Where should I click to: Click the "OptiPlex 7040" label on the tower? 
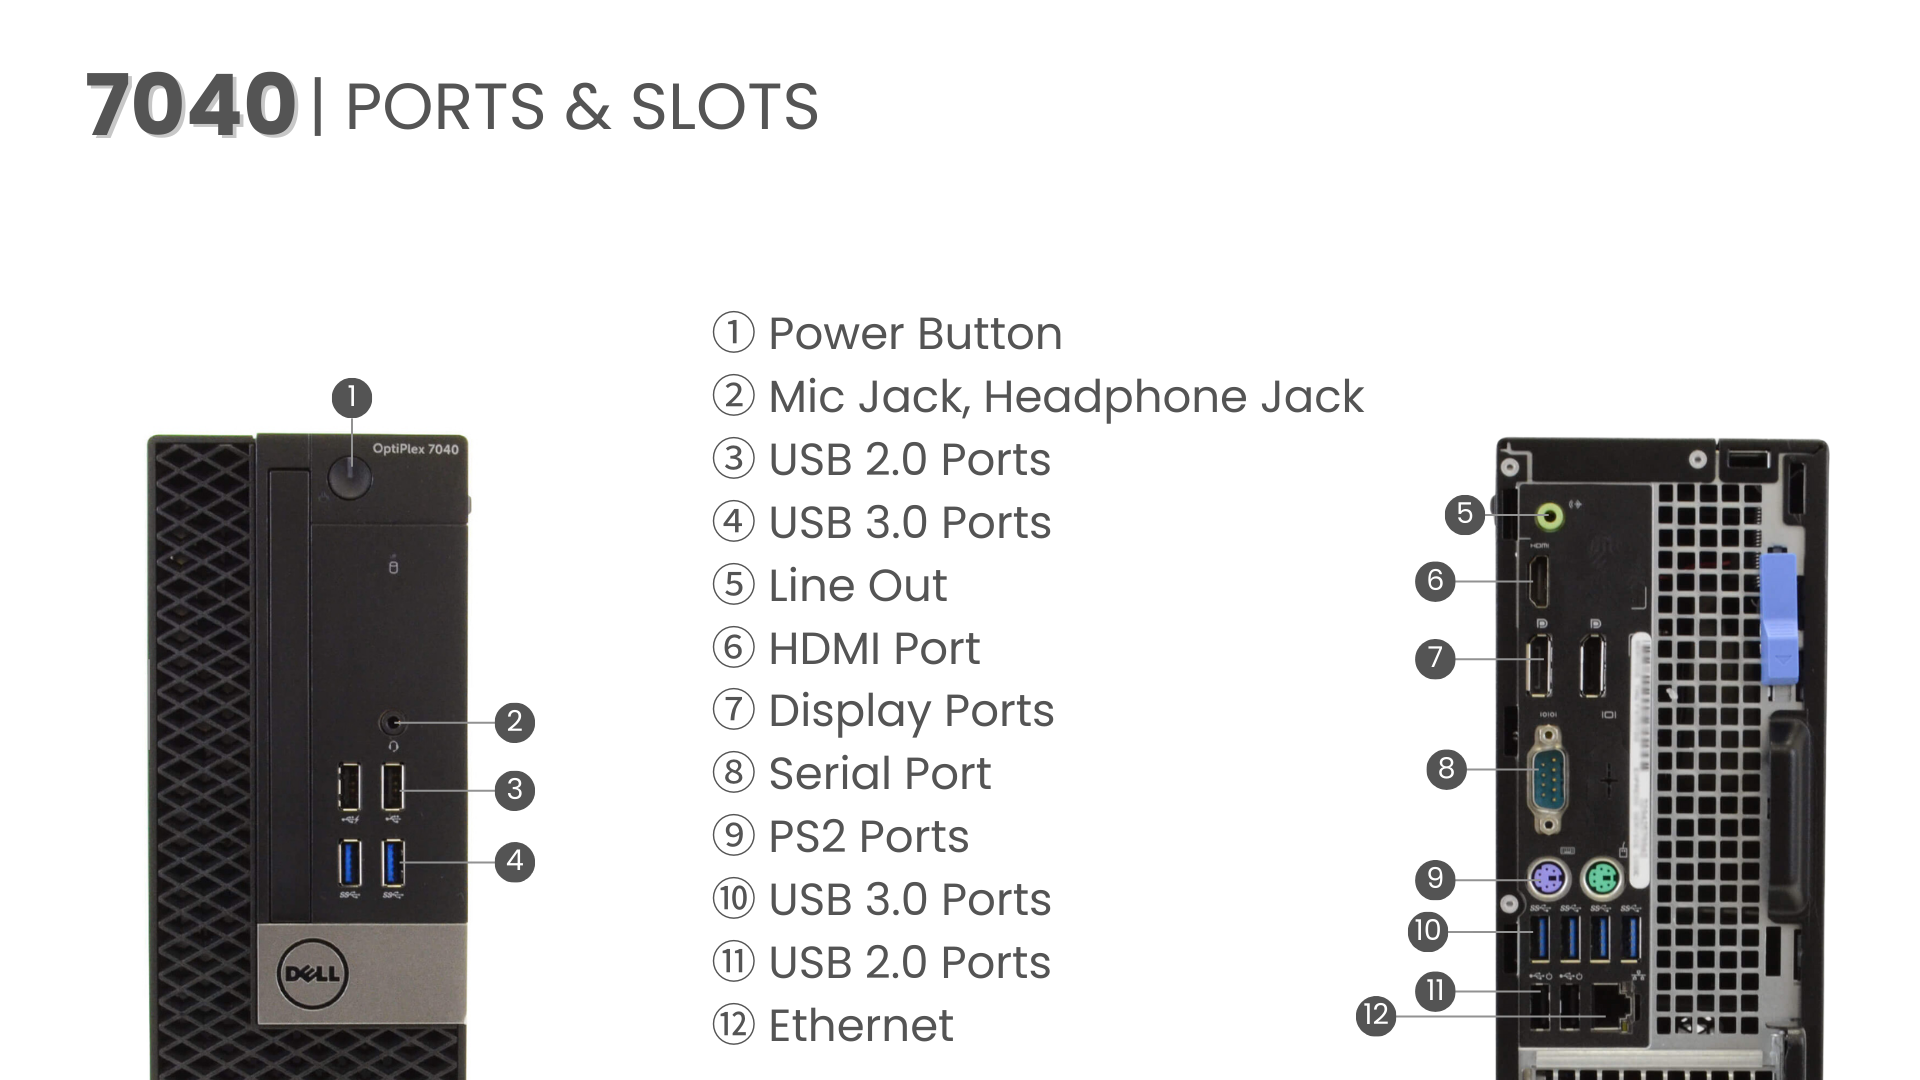415,449
